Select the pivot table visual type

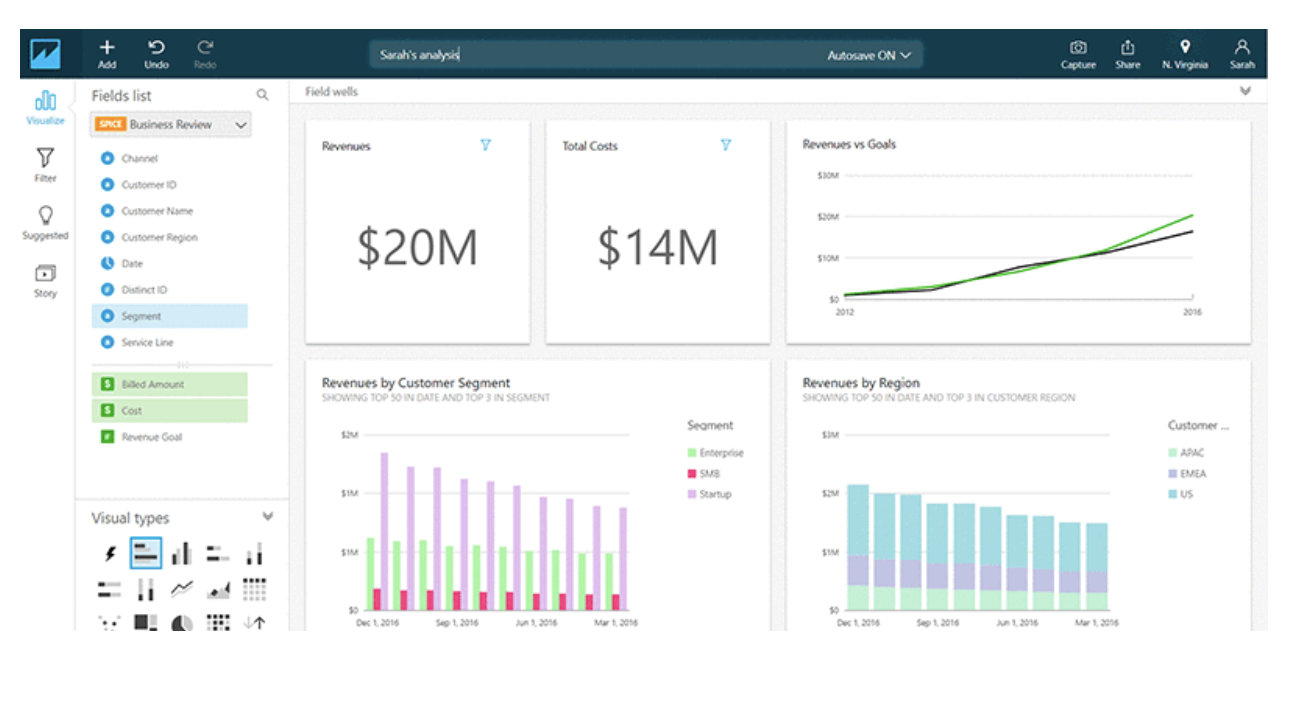(253, 588)
